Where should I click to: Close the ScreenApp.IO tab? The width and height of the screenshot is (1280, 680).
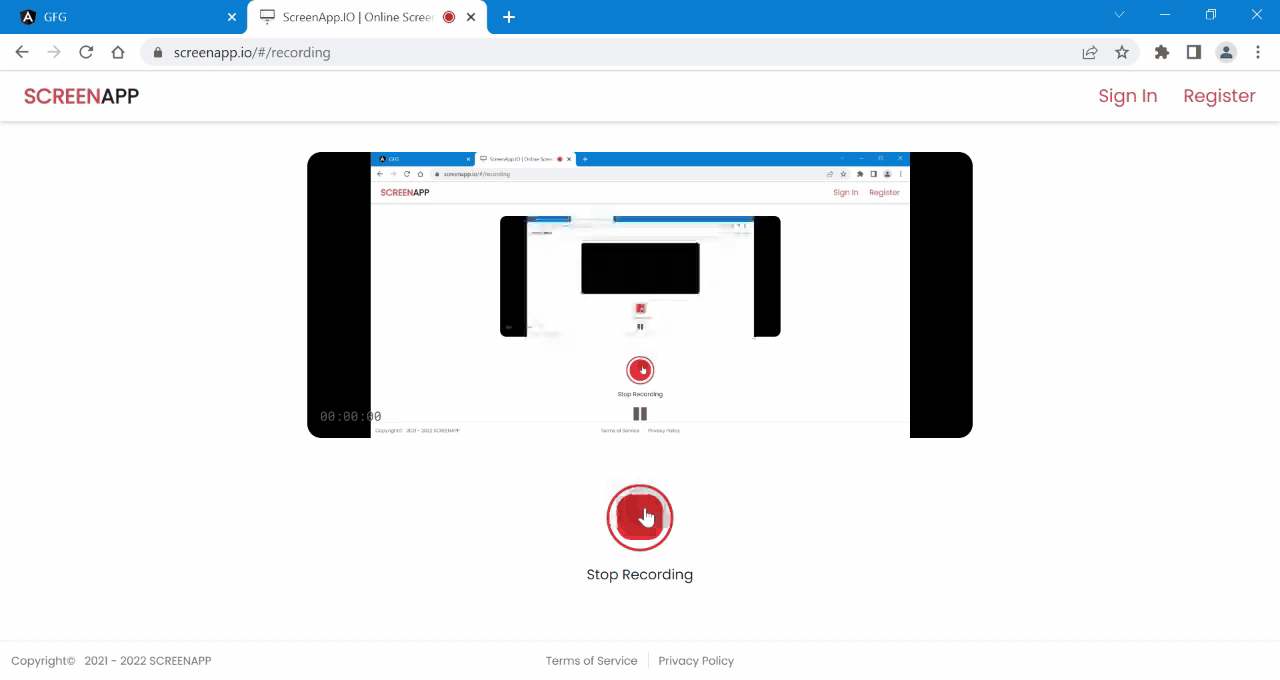point(471,17)
